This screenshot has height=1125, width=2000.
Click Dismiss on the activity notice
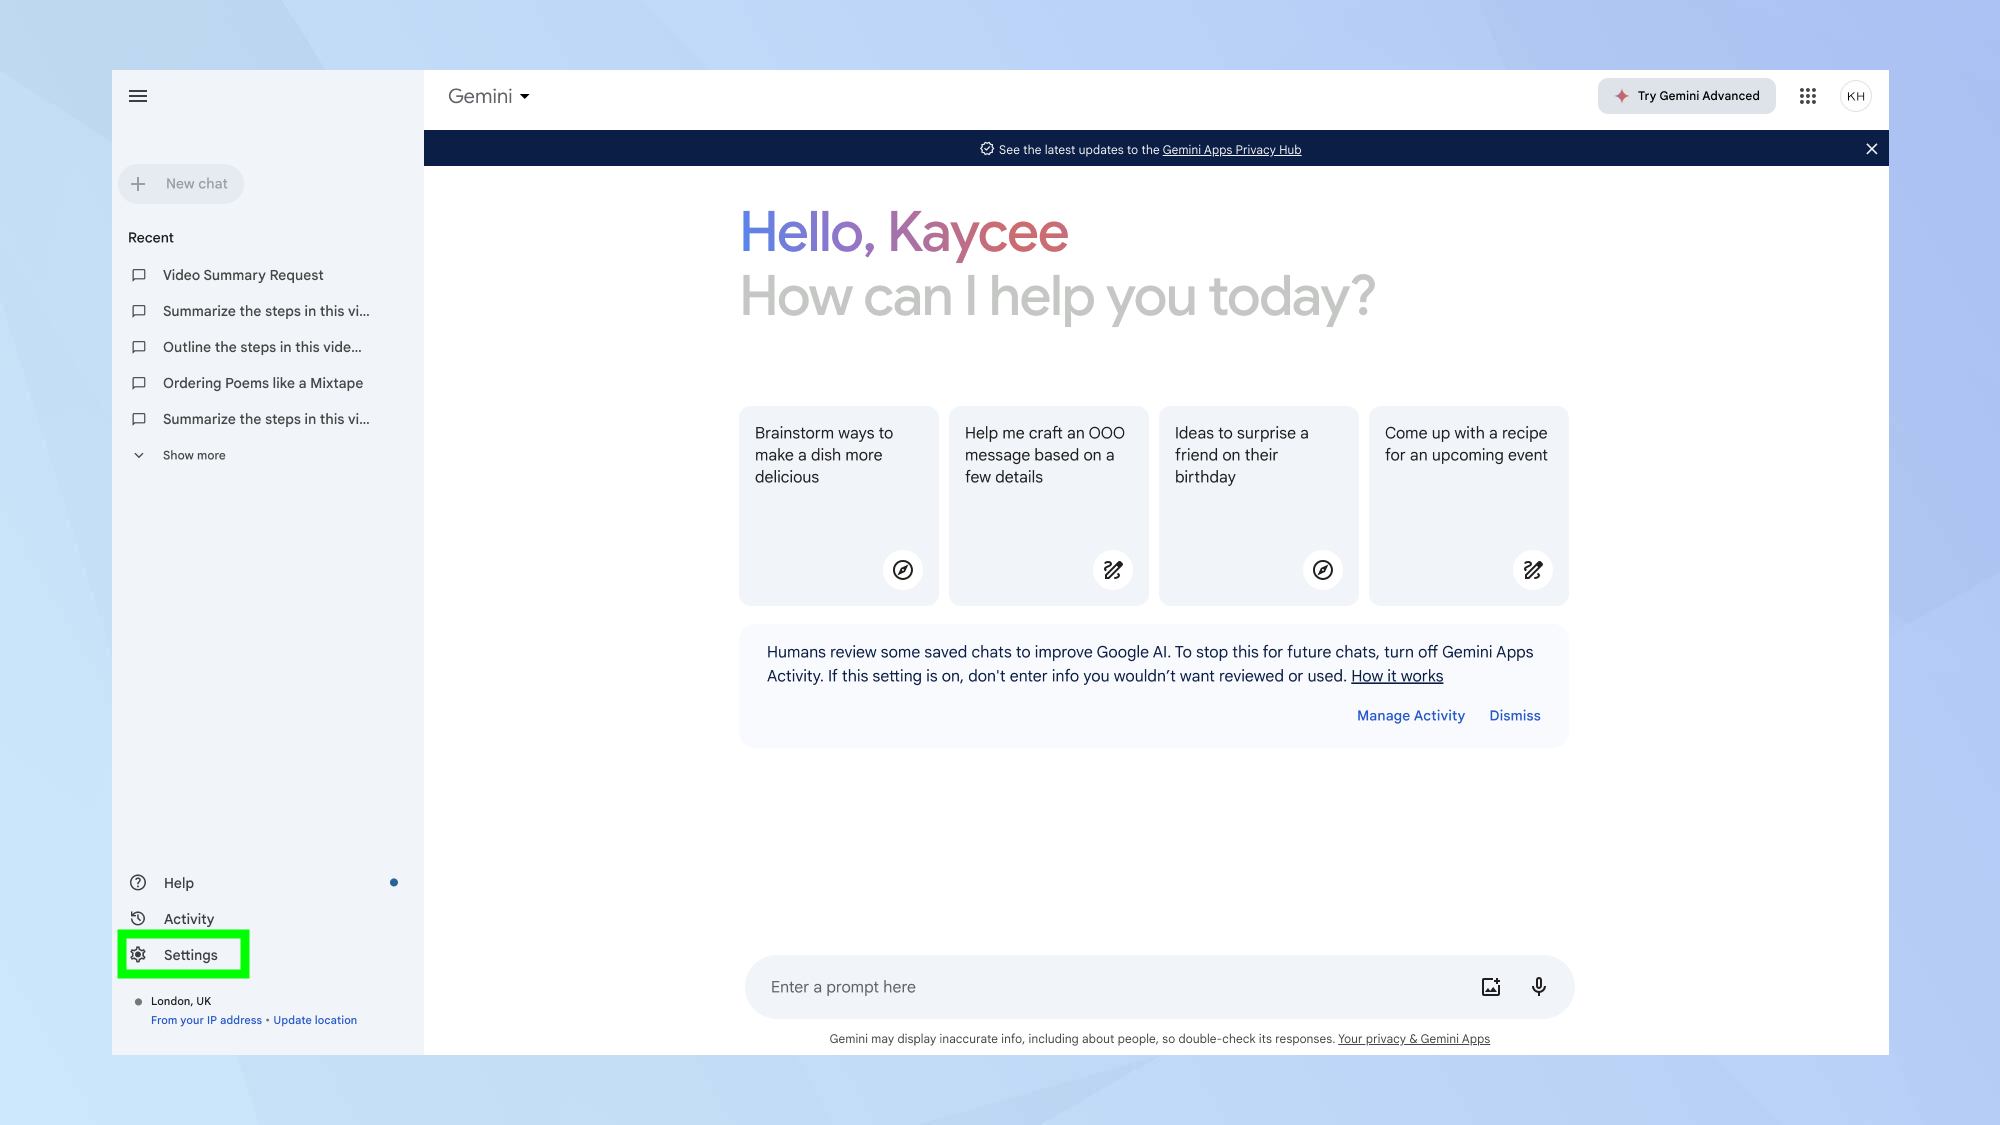coord(1514,716)
